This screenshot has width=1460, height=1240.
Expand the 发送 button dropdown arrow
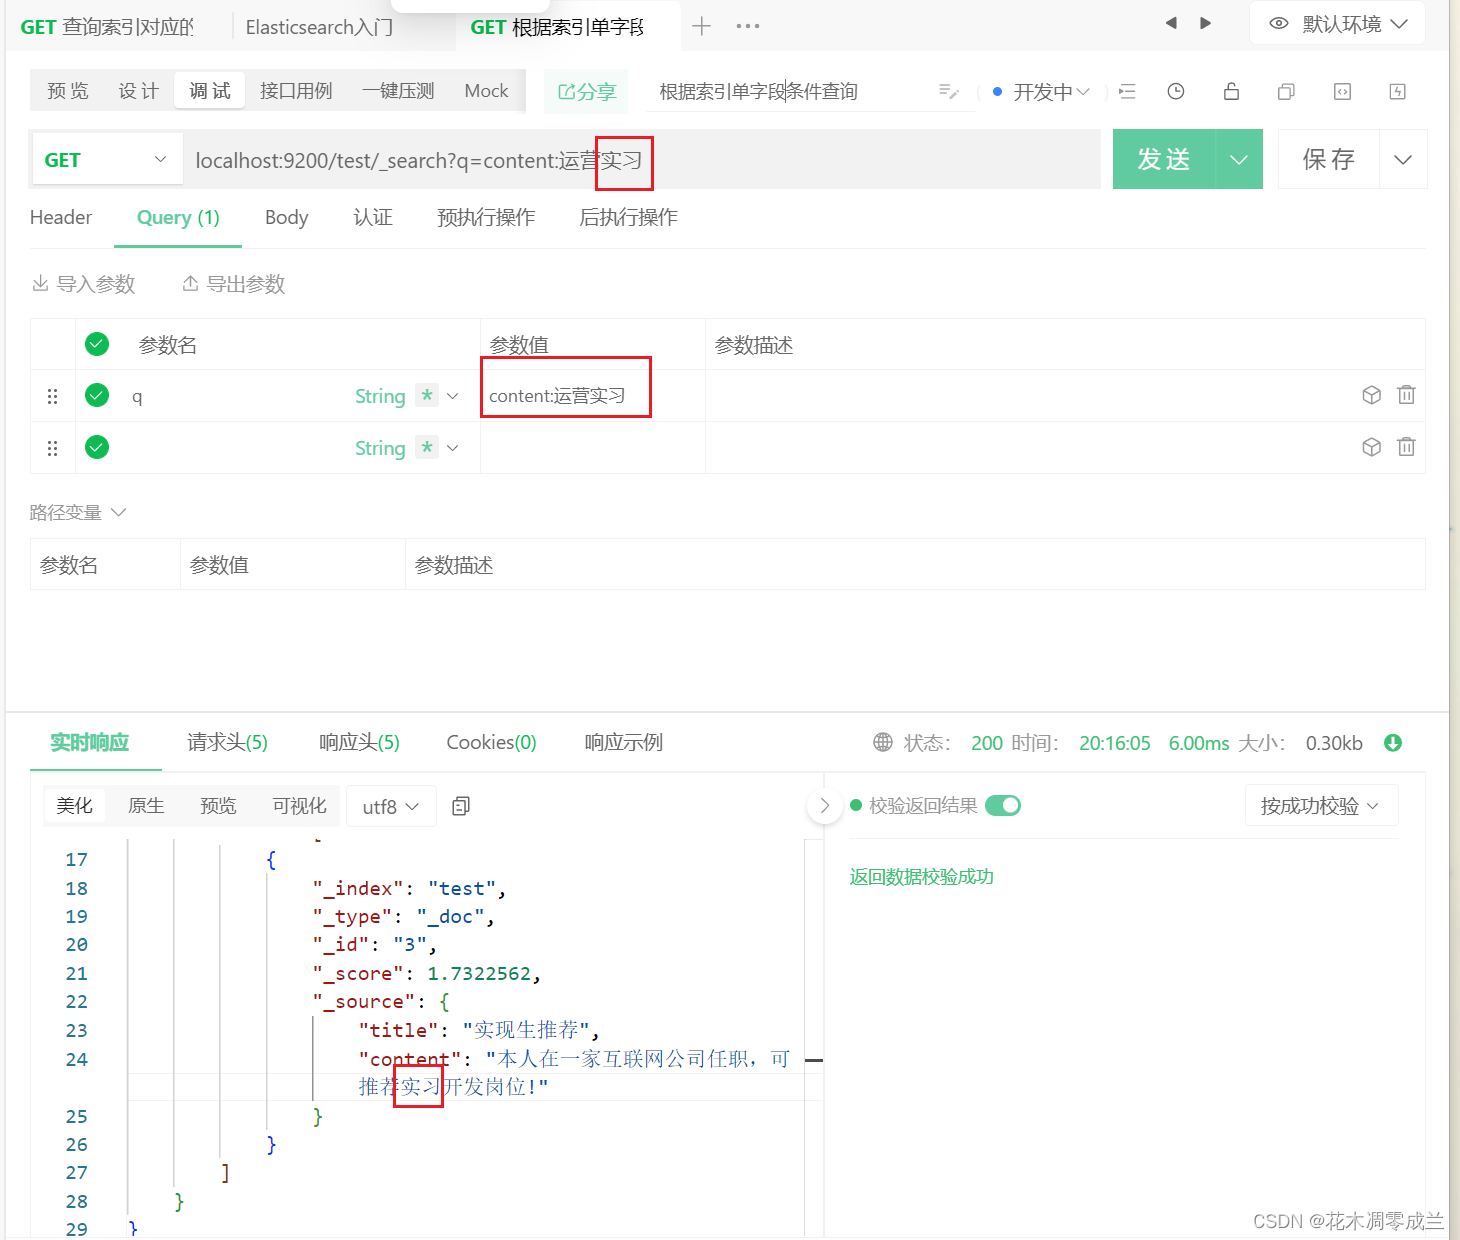(x=1239, y=160)
